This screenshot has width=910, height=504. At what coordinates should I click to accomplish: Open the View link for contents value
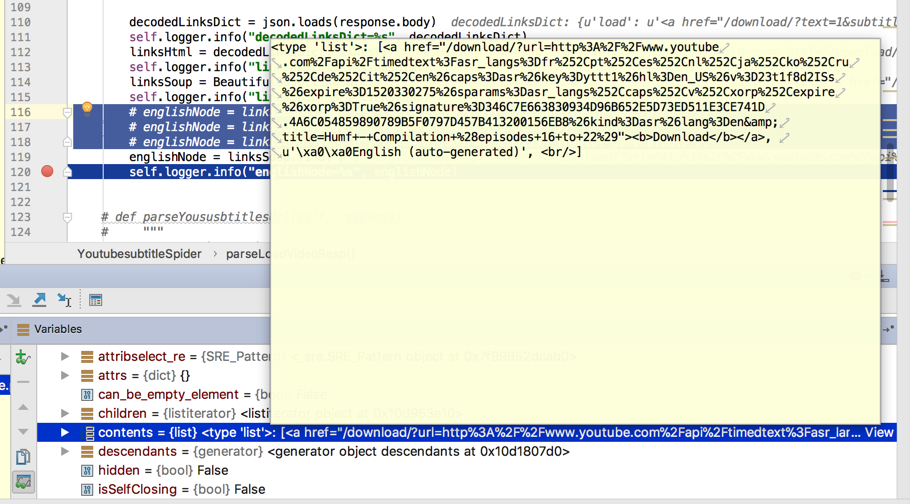coord(879,433)
